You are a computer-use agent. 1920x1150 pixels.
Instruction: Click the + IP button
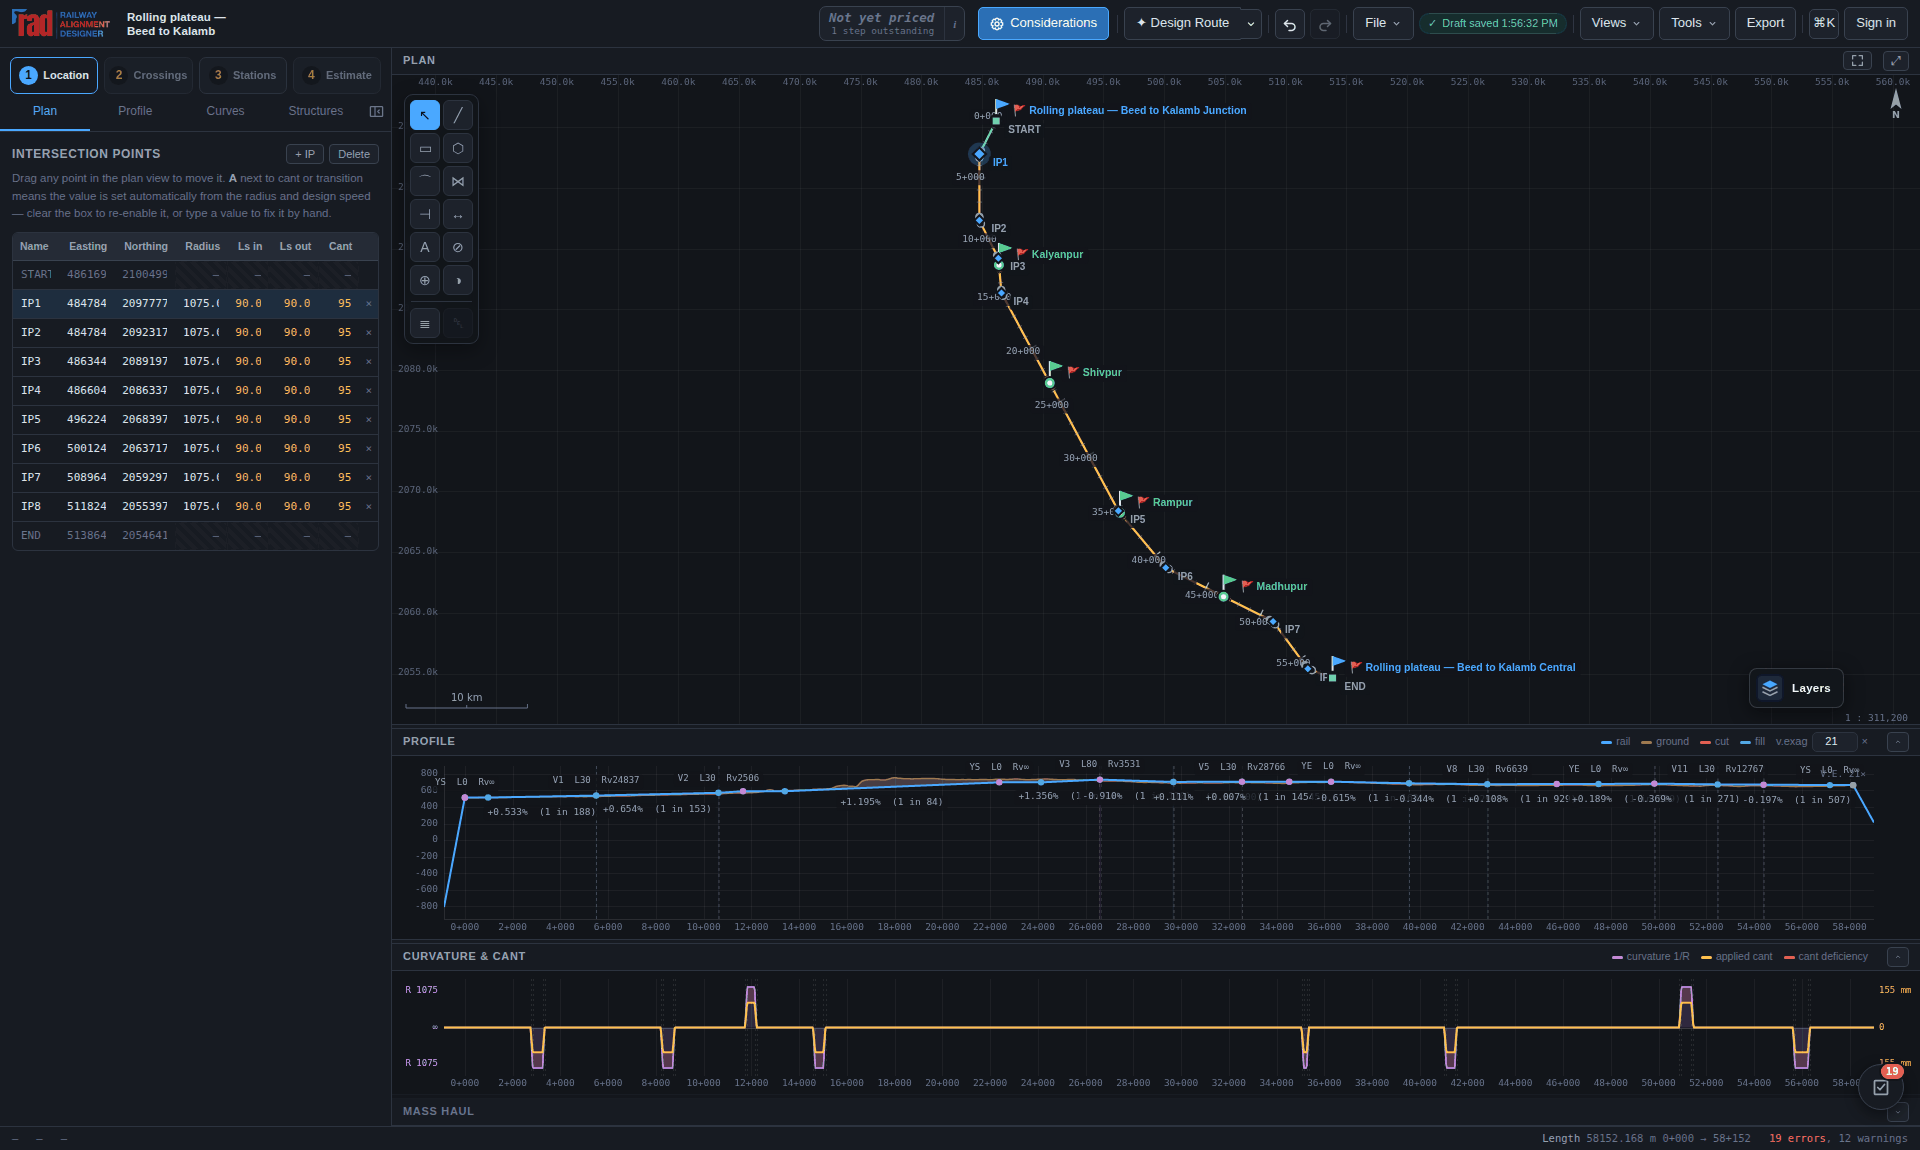[x=305, y=154]
